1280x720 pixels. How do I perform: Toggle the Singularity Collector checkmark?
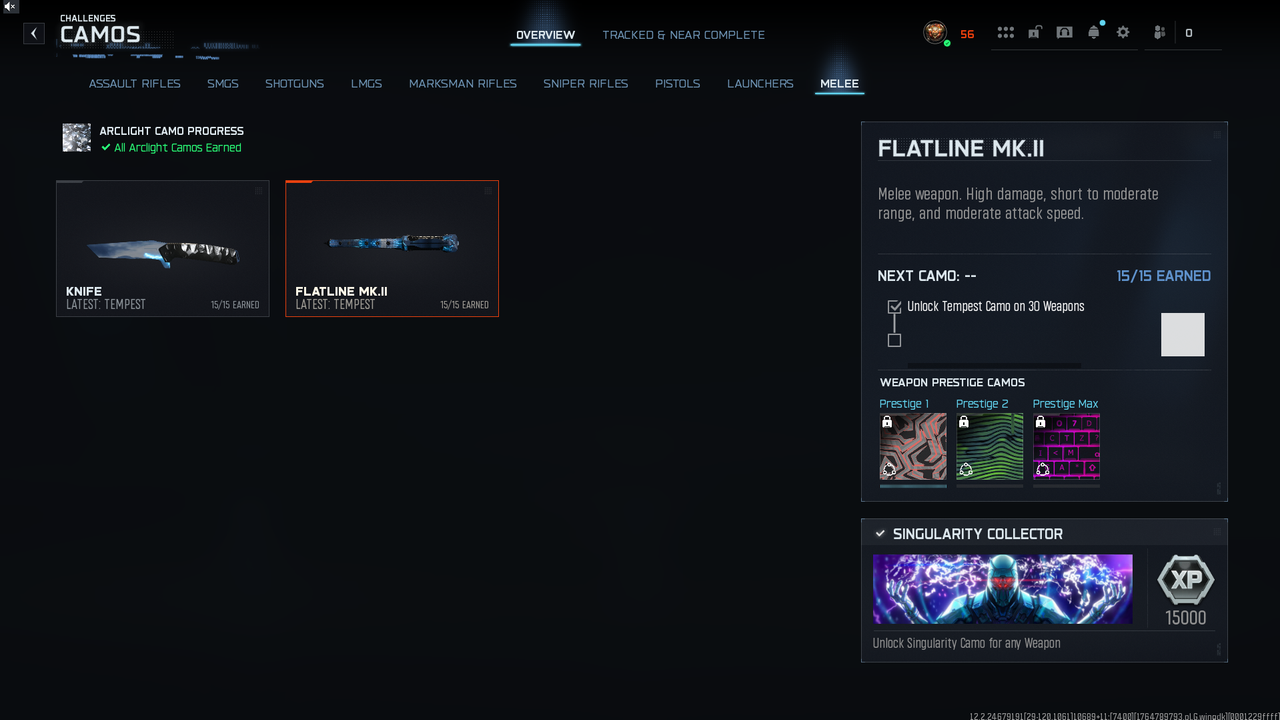880,534
